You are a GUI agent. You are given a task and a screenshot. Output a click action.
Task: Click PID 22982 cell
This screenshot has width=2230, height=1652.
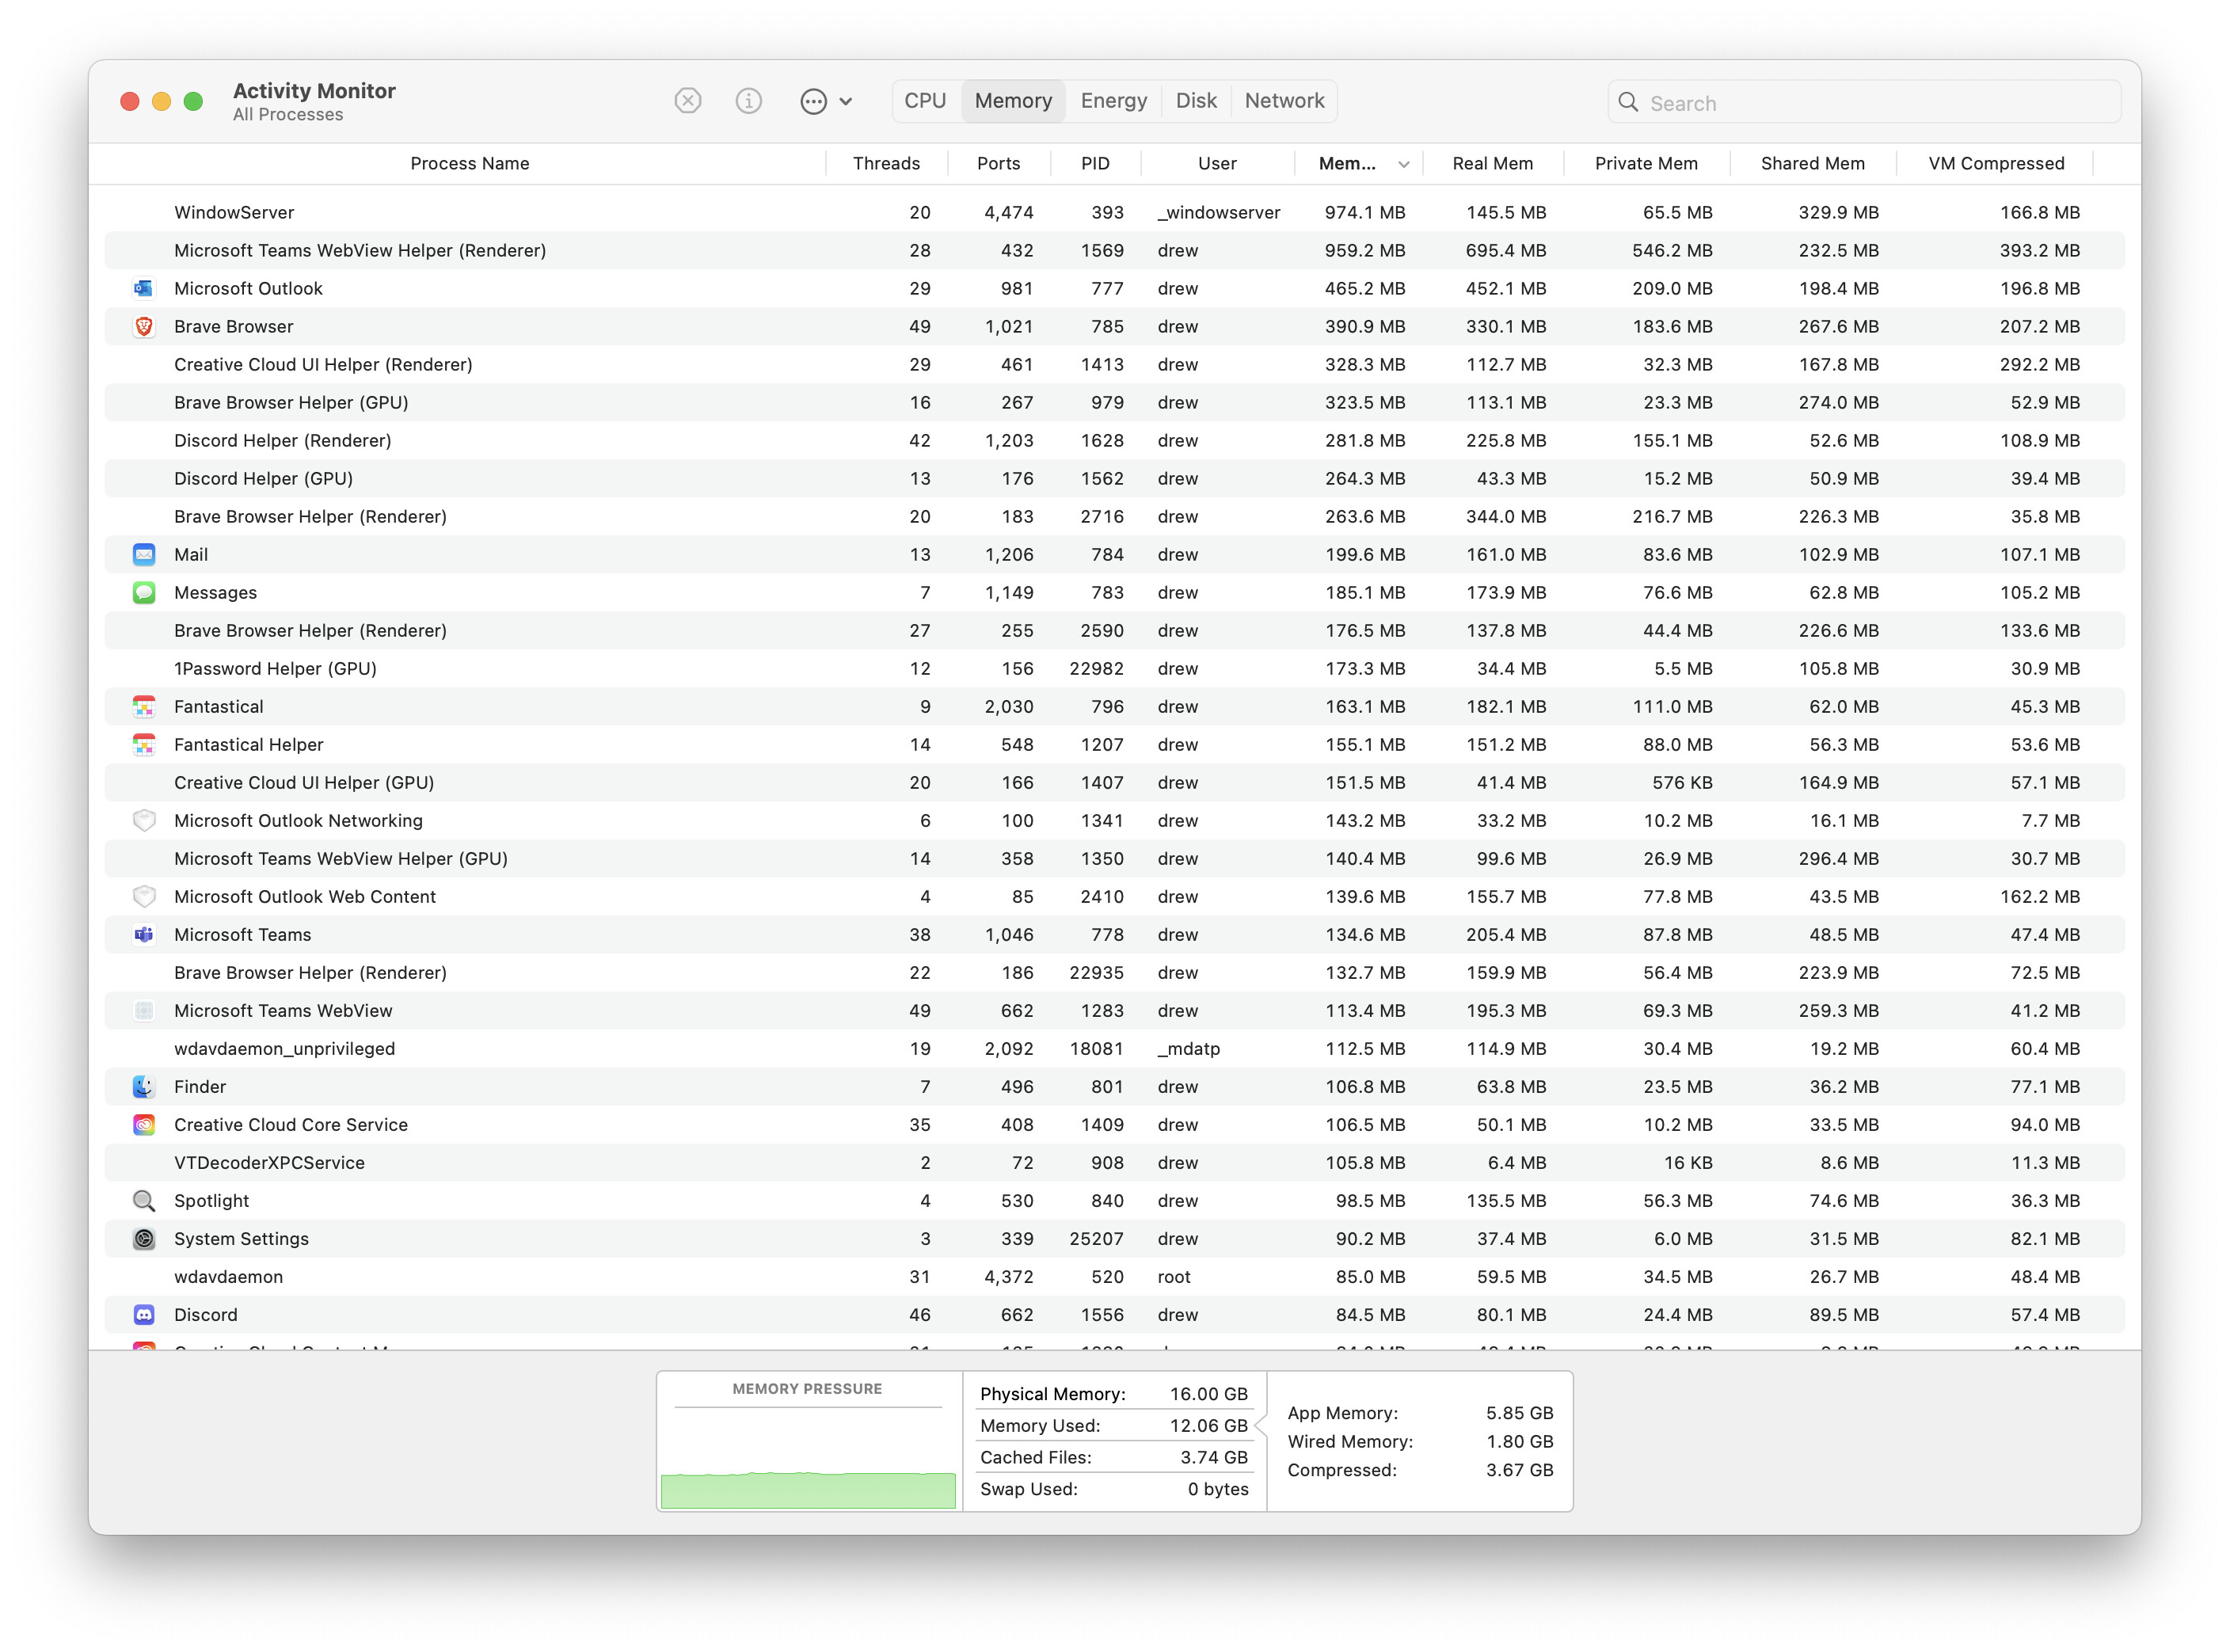pyautogui.click(x=1096, y=668)
